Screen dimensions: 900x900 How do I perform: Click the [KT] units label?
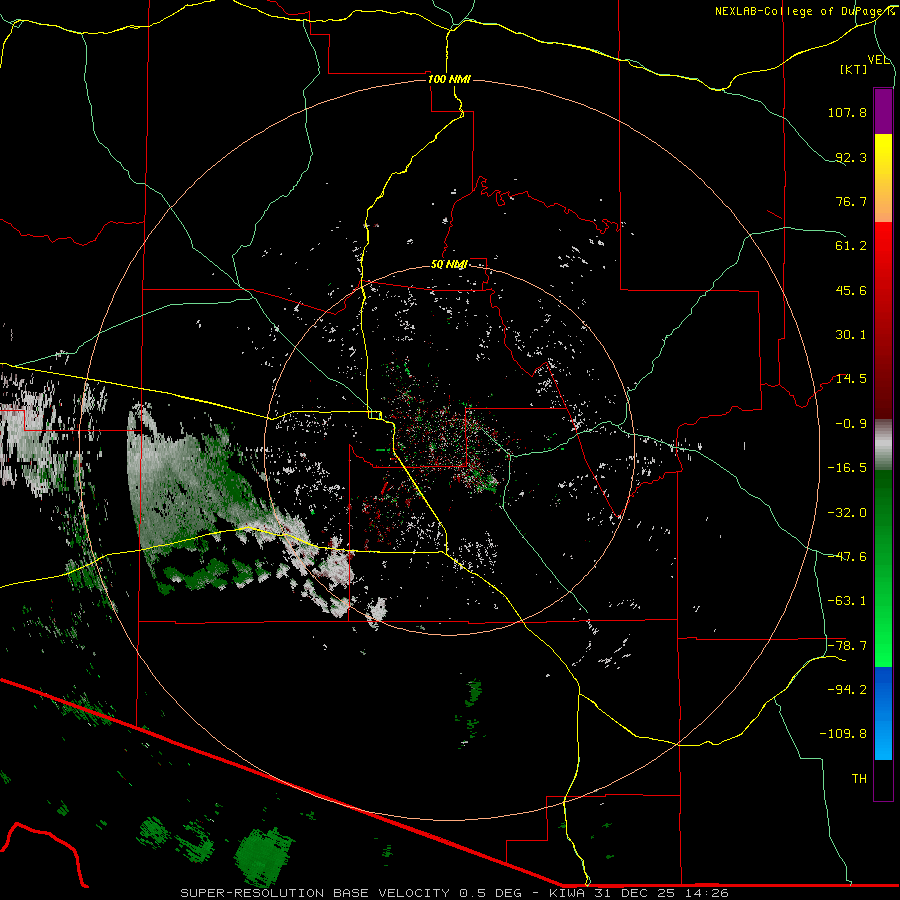(854, 69)
